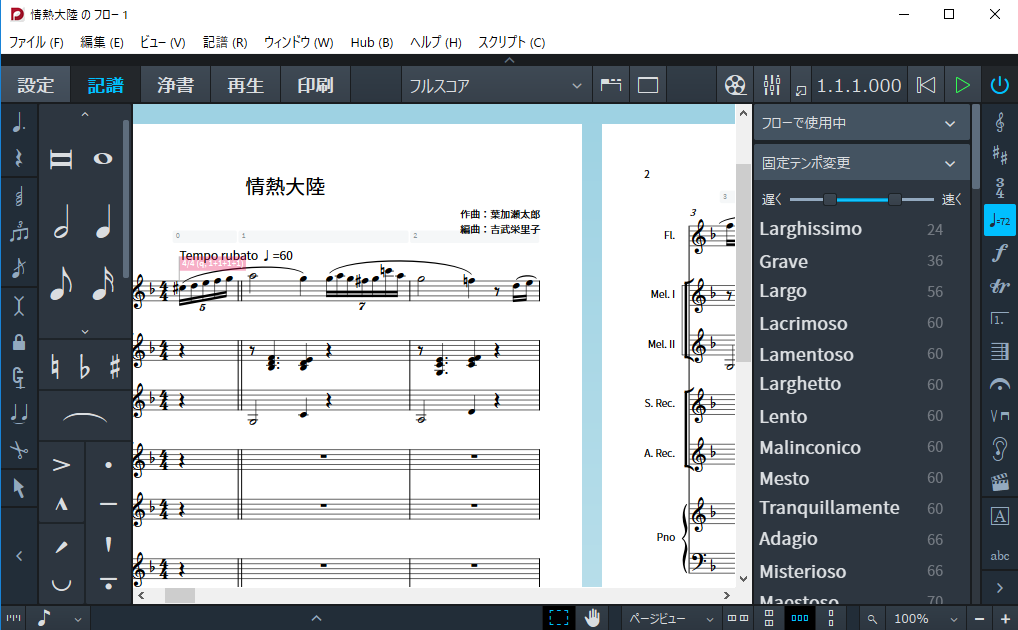Choose the sixteenth note duration

pyautogui.click(x=104, y=283)
